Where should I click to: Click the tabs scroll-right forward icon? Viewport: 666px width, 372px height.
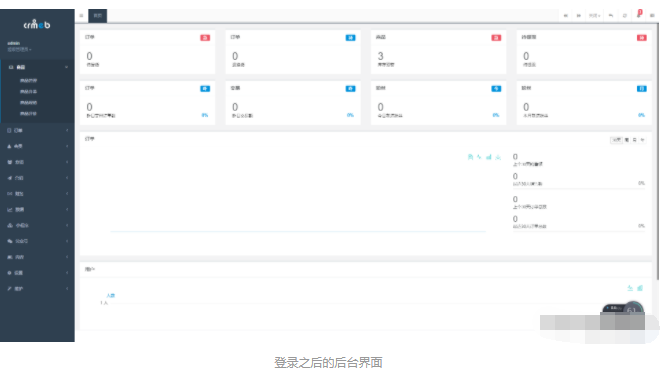click(x=579, y=16)
